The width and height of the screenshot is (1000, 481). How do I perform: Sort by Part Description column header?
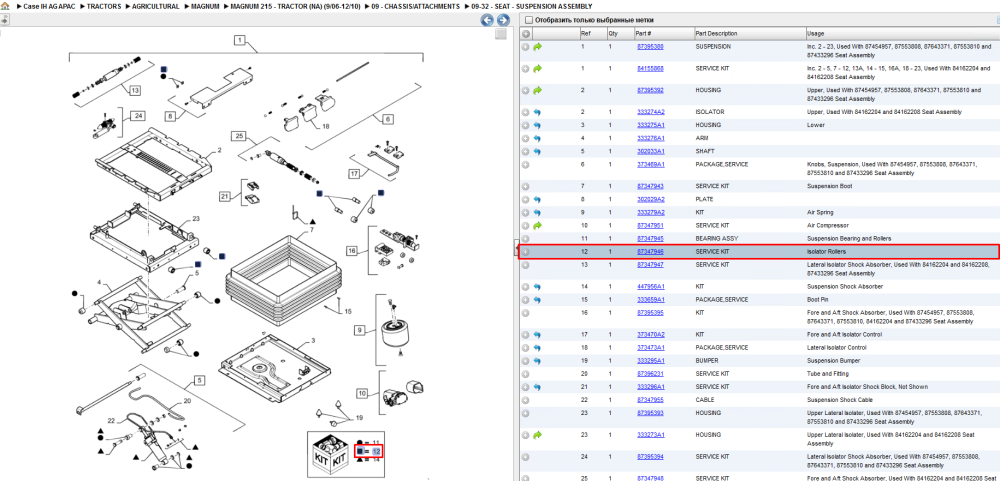pos(716,34)
